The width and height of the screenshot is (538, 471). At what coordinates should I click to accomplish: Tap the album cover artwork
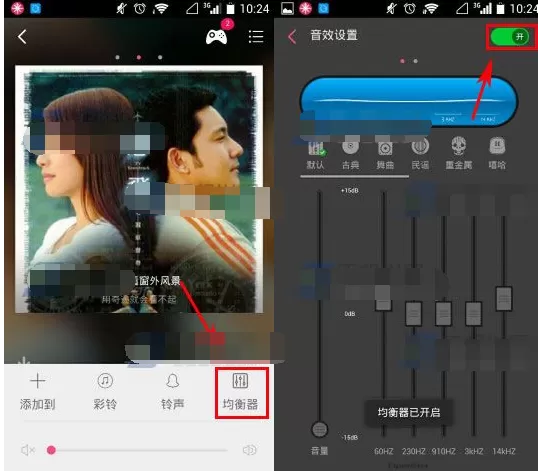point(139,189)
